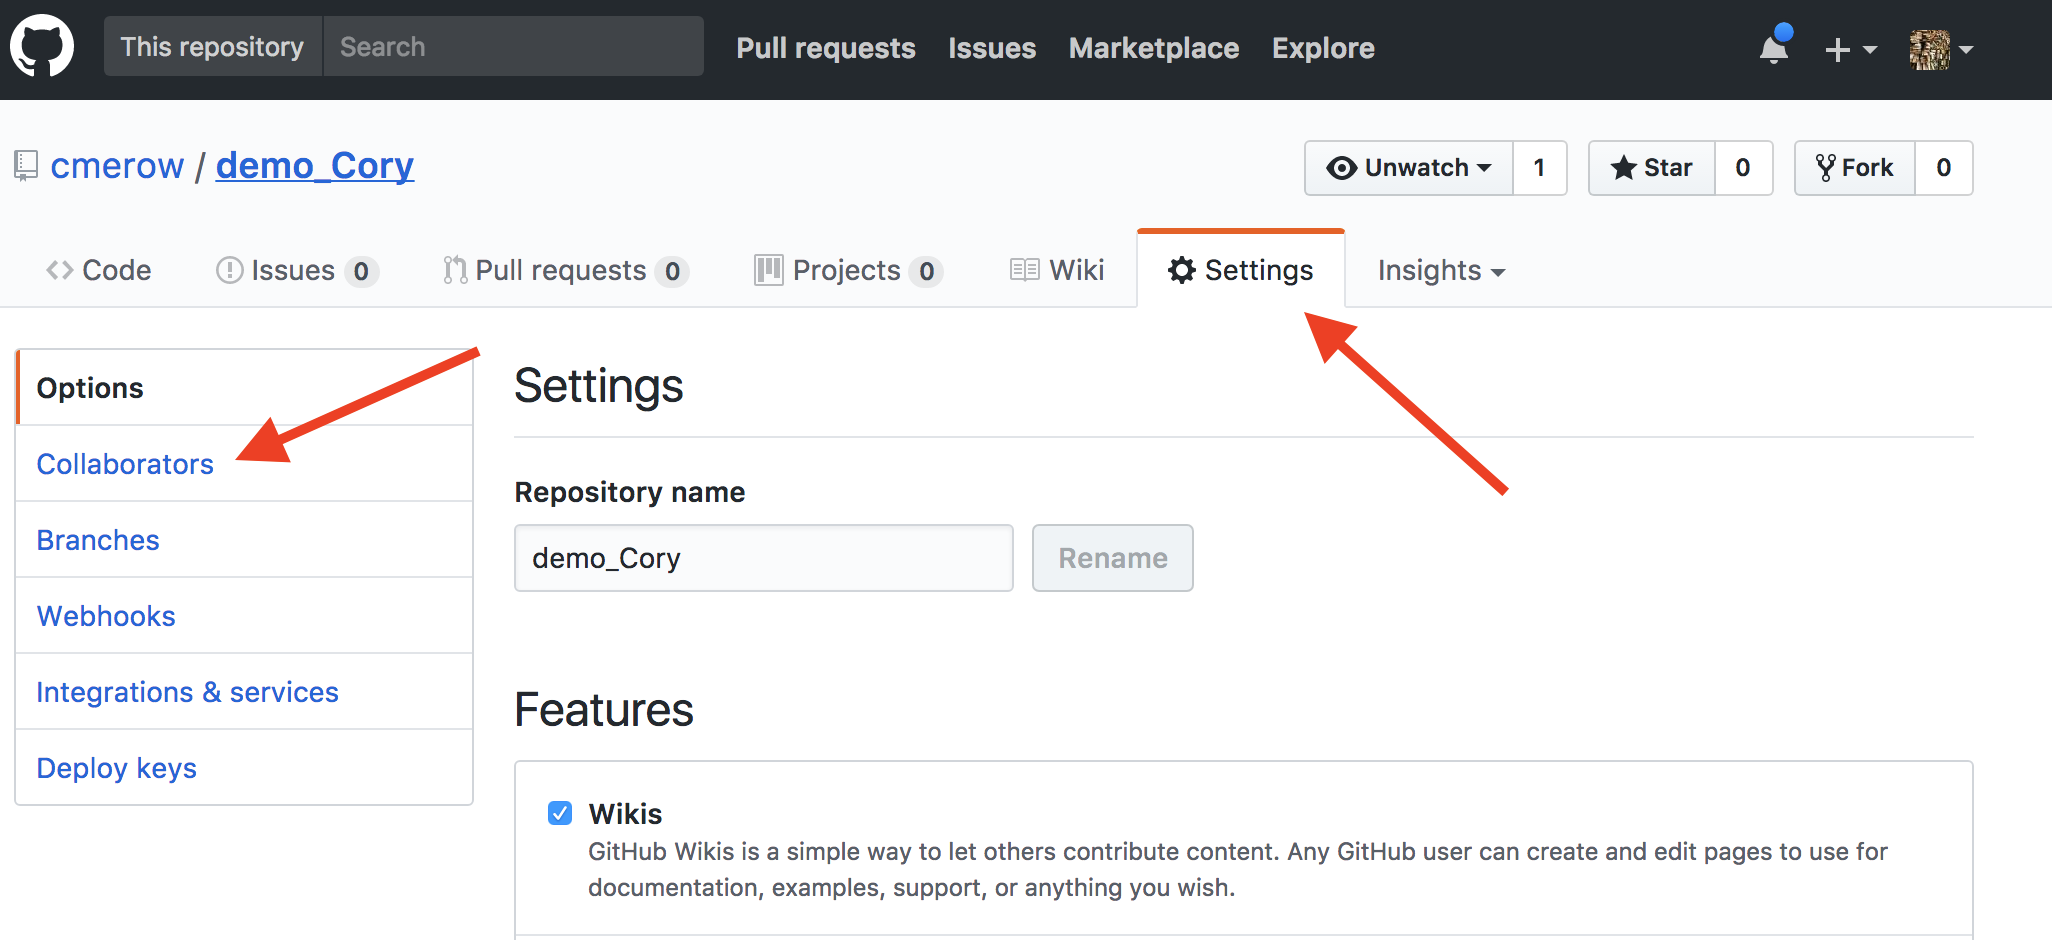This screenshot has height=940, width=2052.
Task: Open Marketplace in the header
Action: click(1154, 48)
